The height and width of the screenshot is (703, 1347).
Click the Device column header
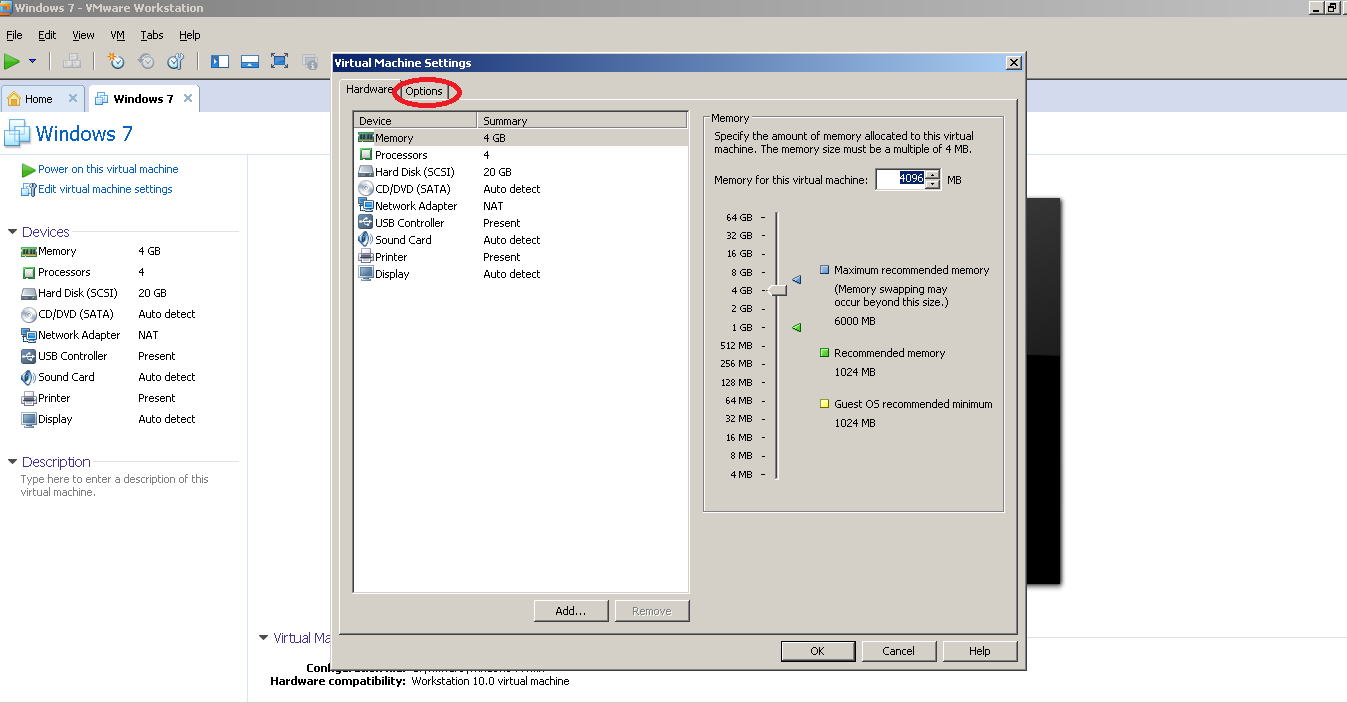pyautogui.click(x=415, y=121)
